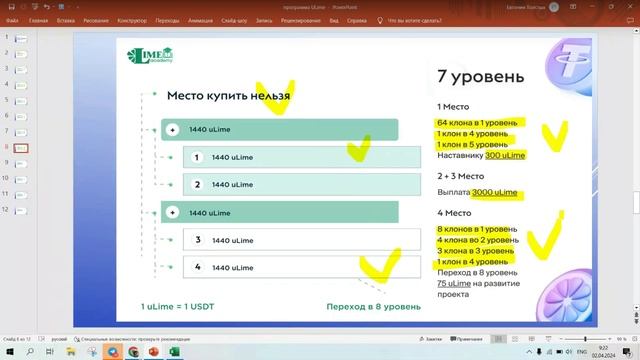Select slide 12 thumbnail

point(21,211)
